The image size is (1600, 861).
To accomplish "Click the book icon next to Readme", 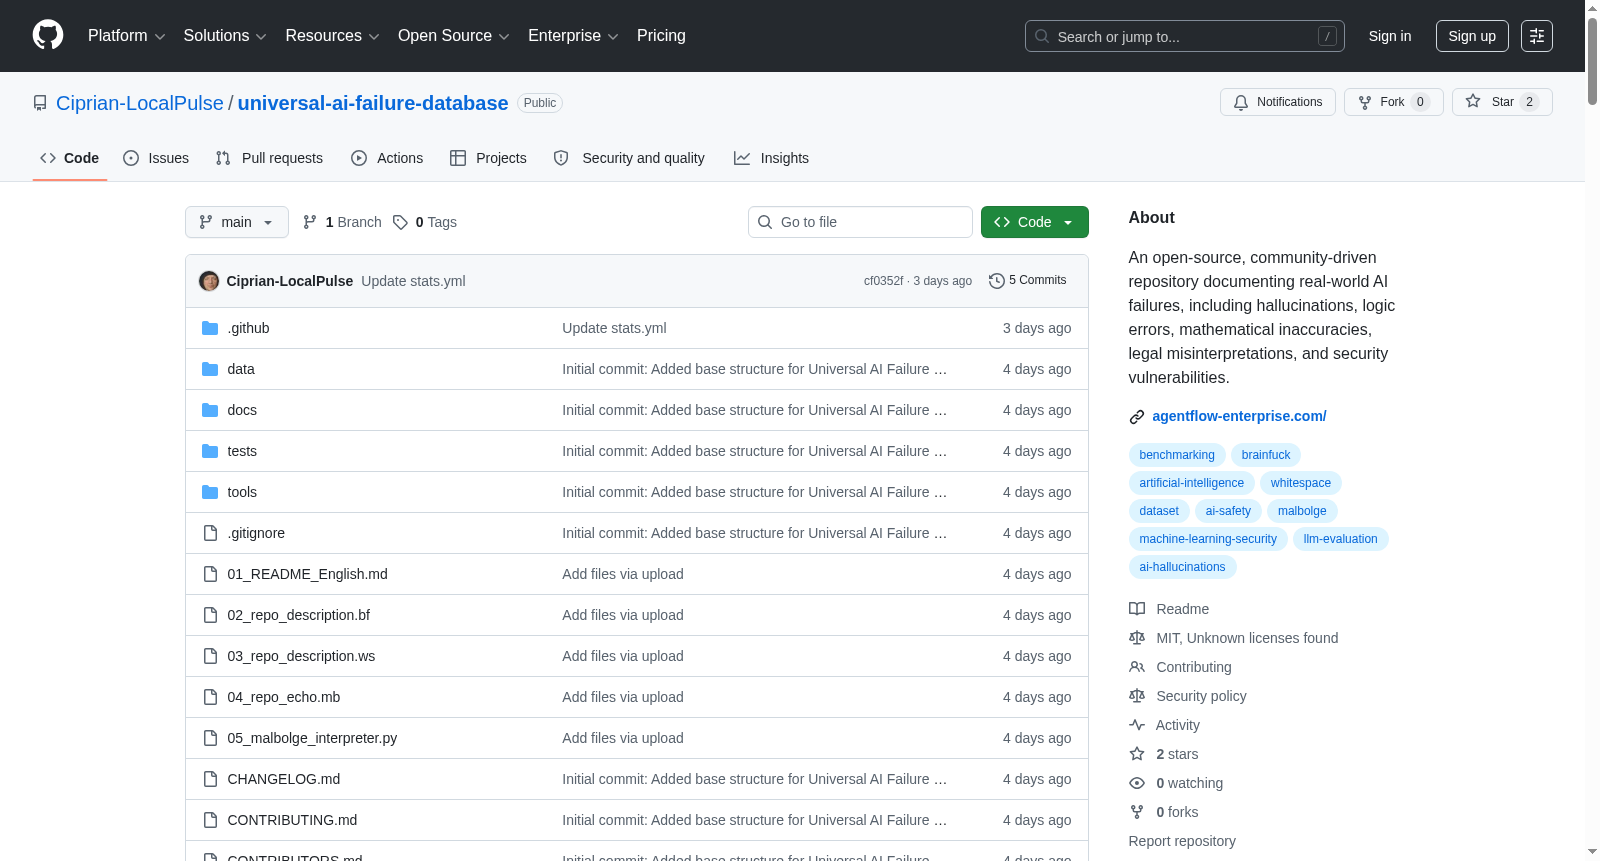I will coord(1137,609).
